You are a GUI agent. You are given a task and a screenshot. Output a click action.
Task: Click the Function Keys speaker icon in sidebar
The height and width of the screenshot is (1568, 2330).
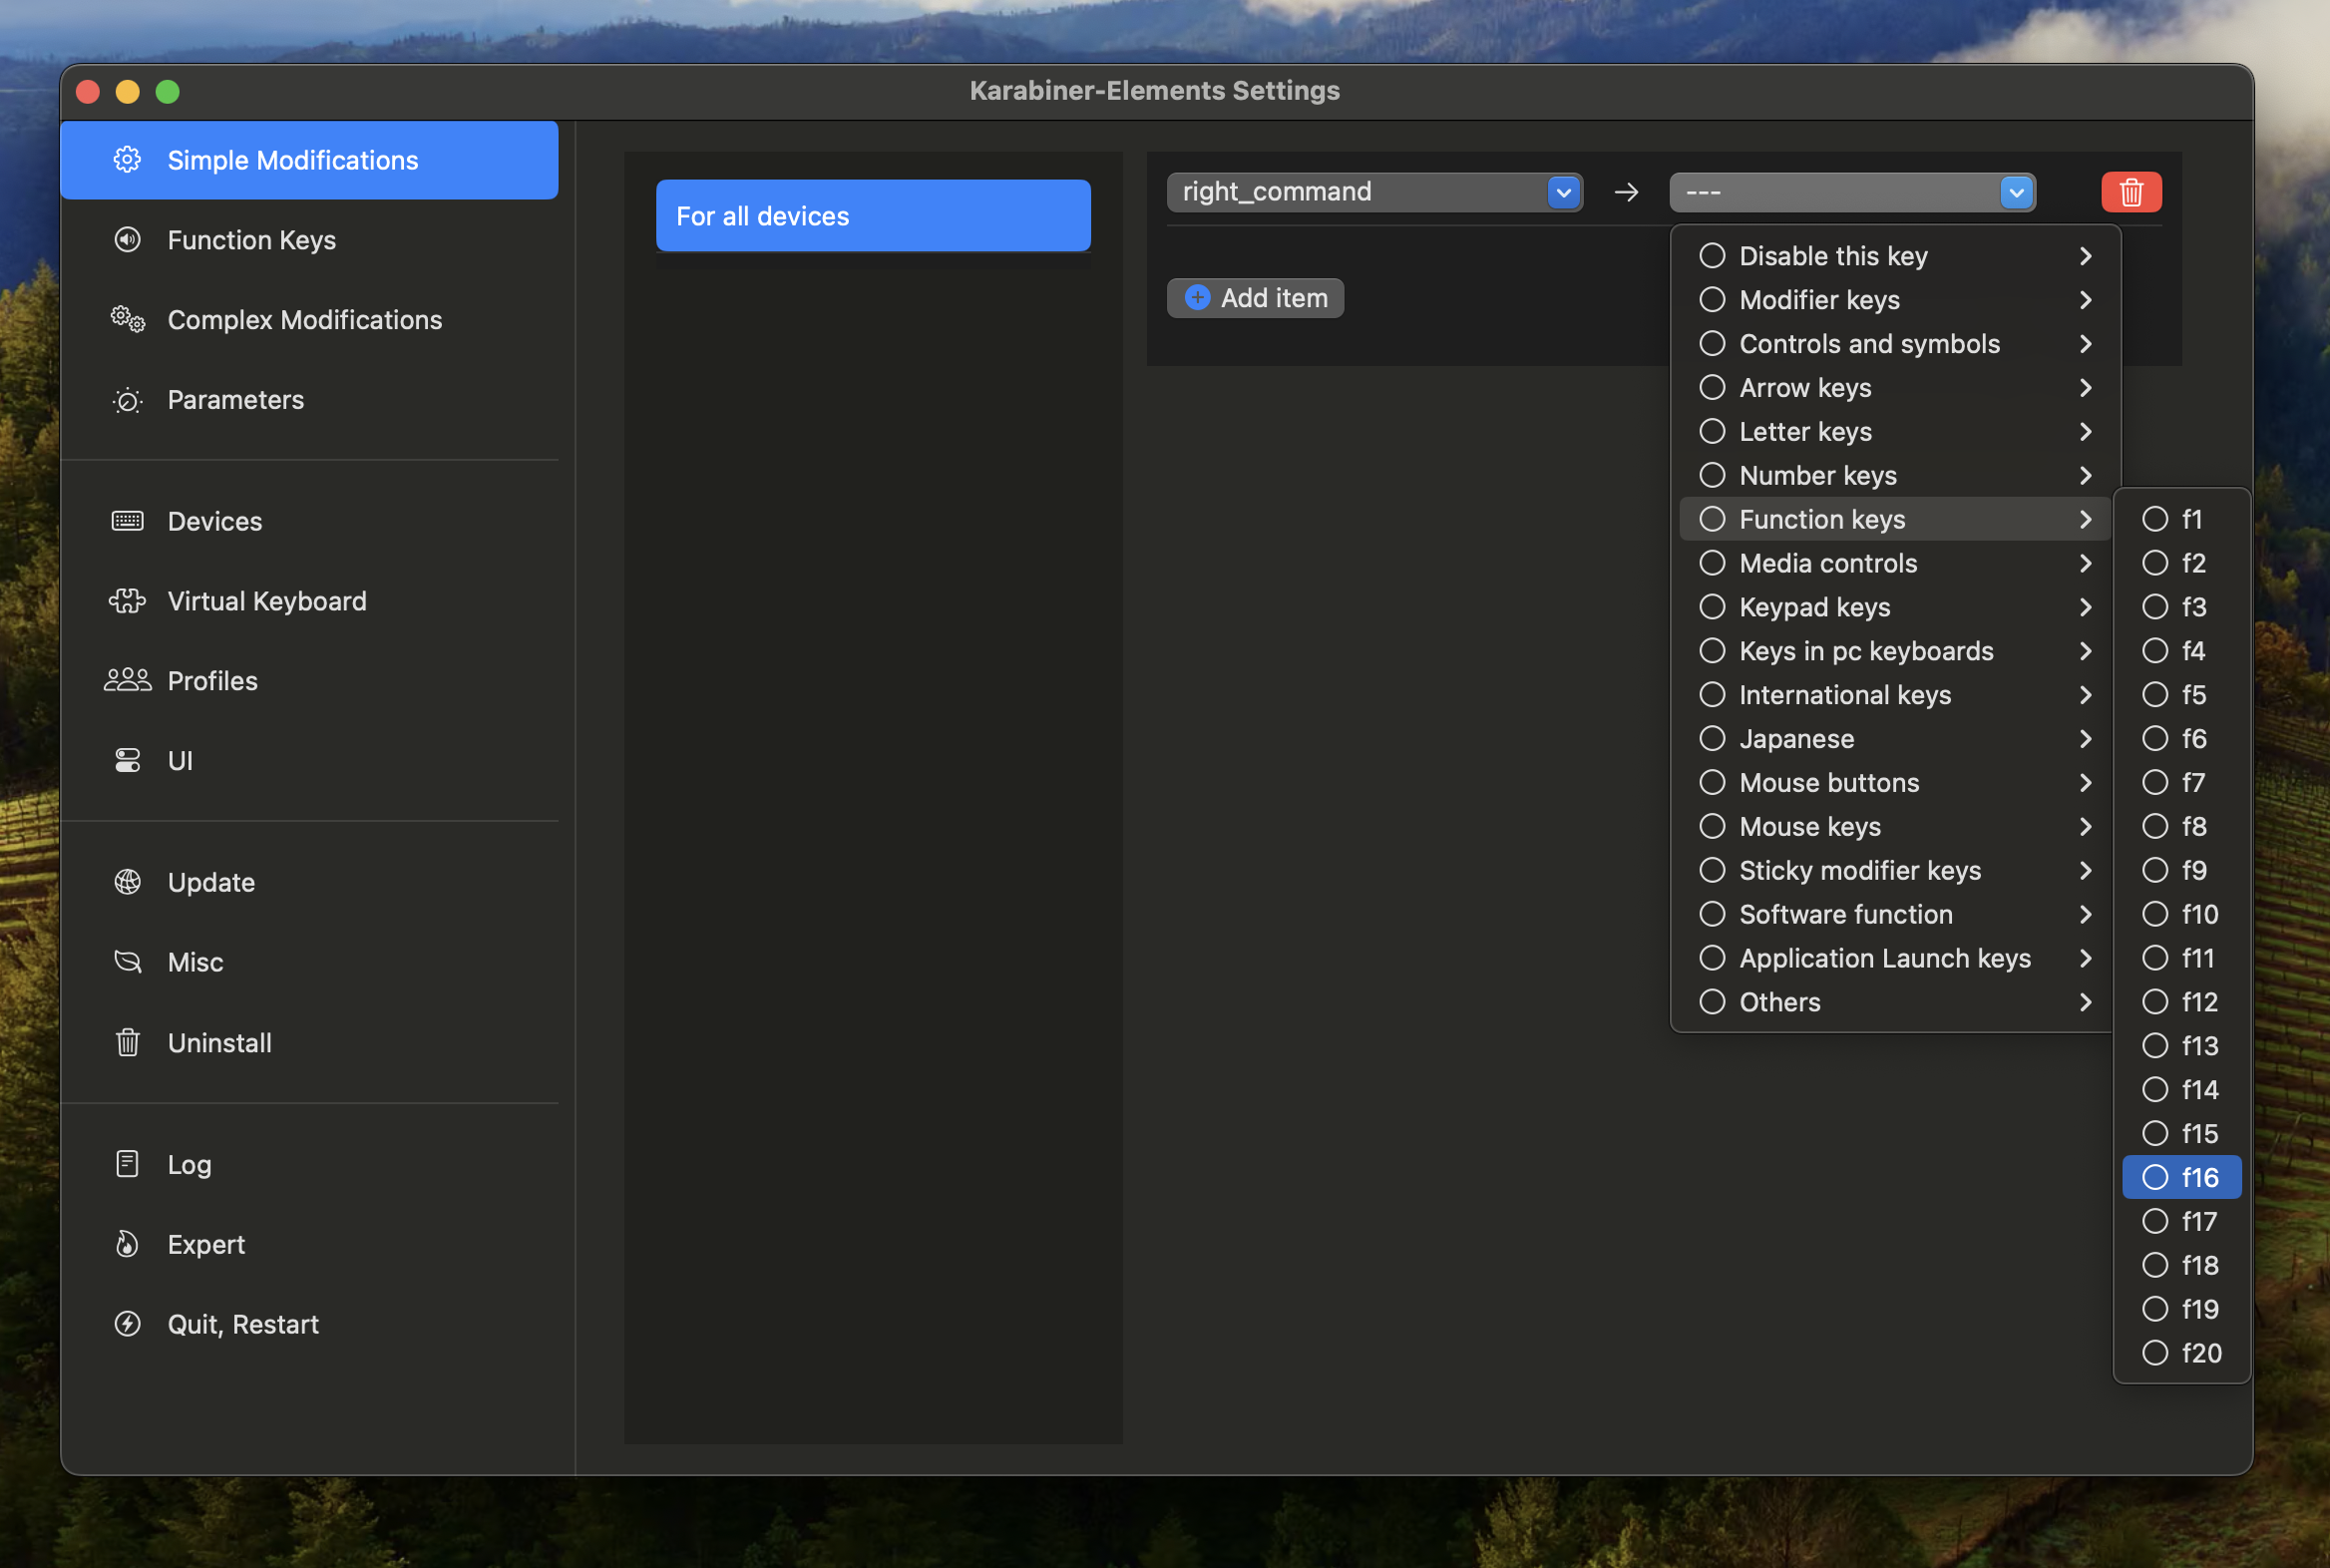(x=127, y=240)
